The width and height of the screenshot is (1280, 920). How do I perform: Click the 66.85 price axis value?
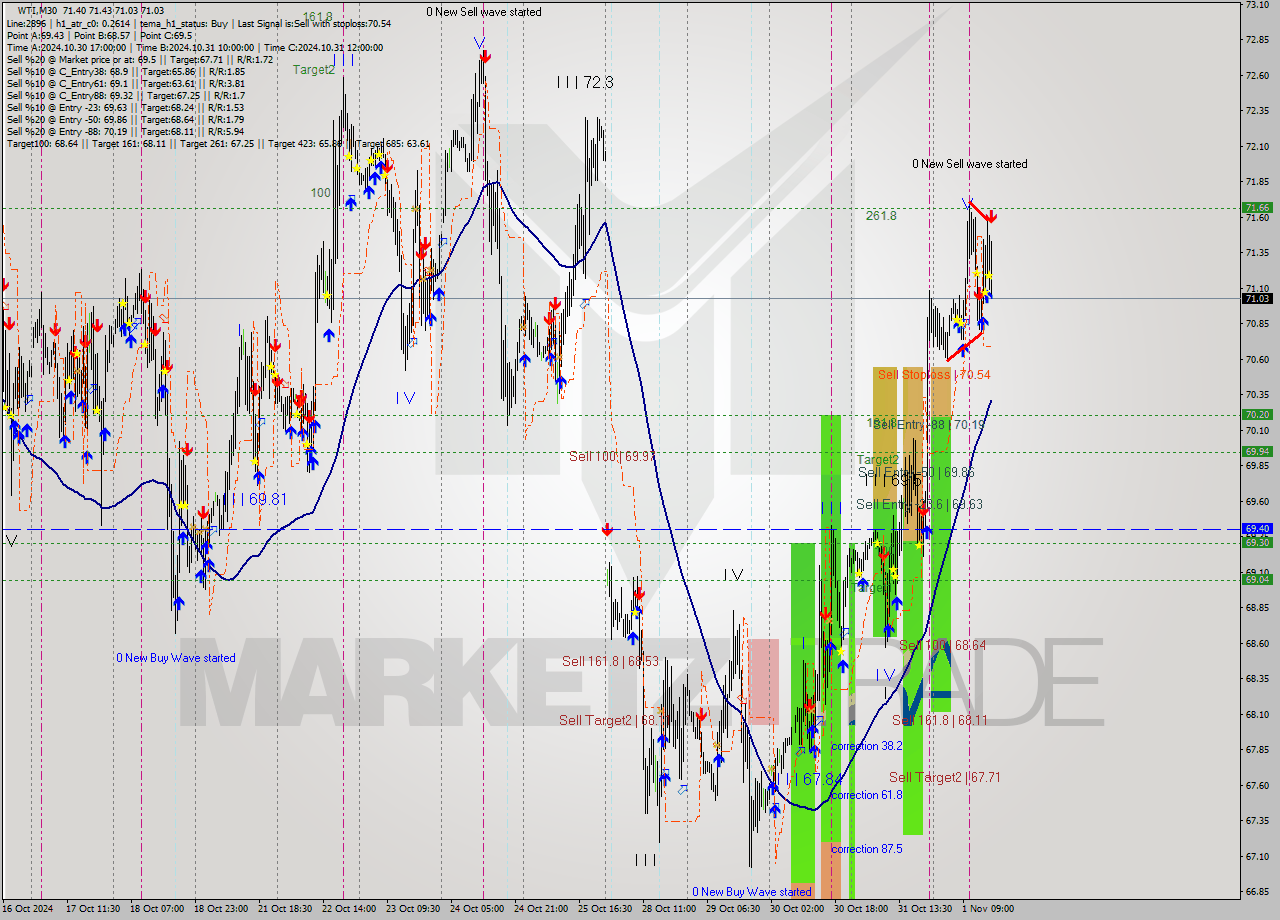tap(1257, 891)
